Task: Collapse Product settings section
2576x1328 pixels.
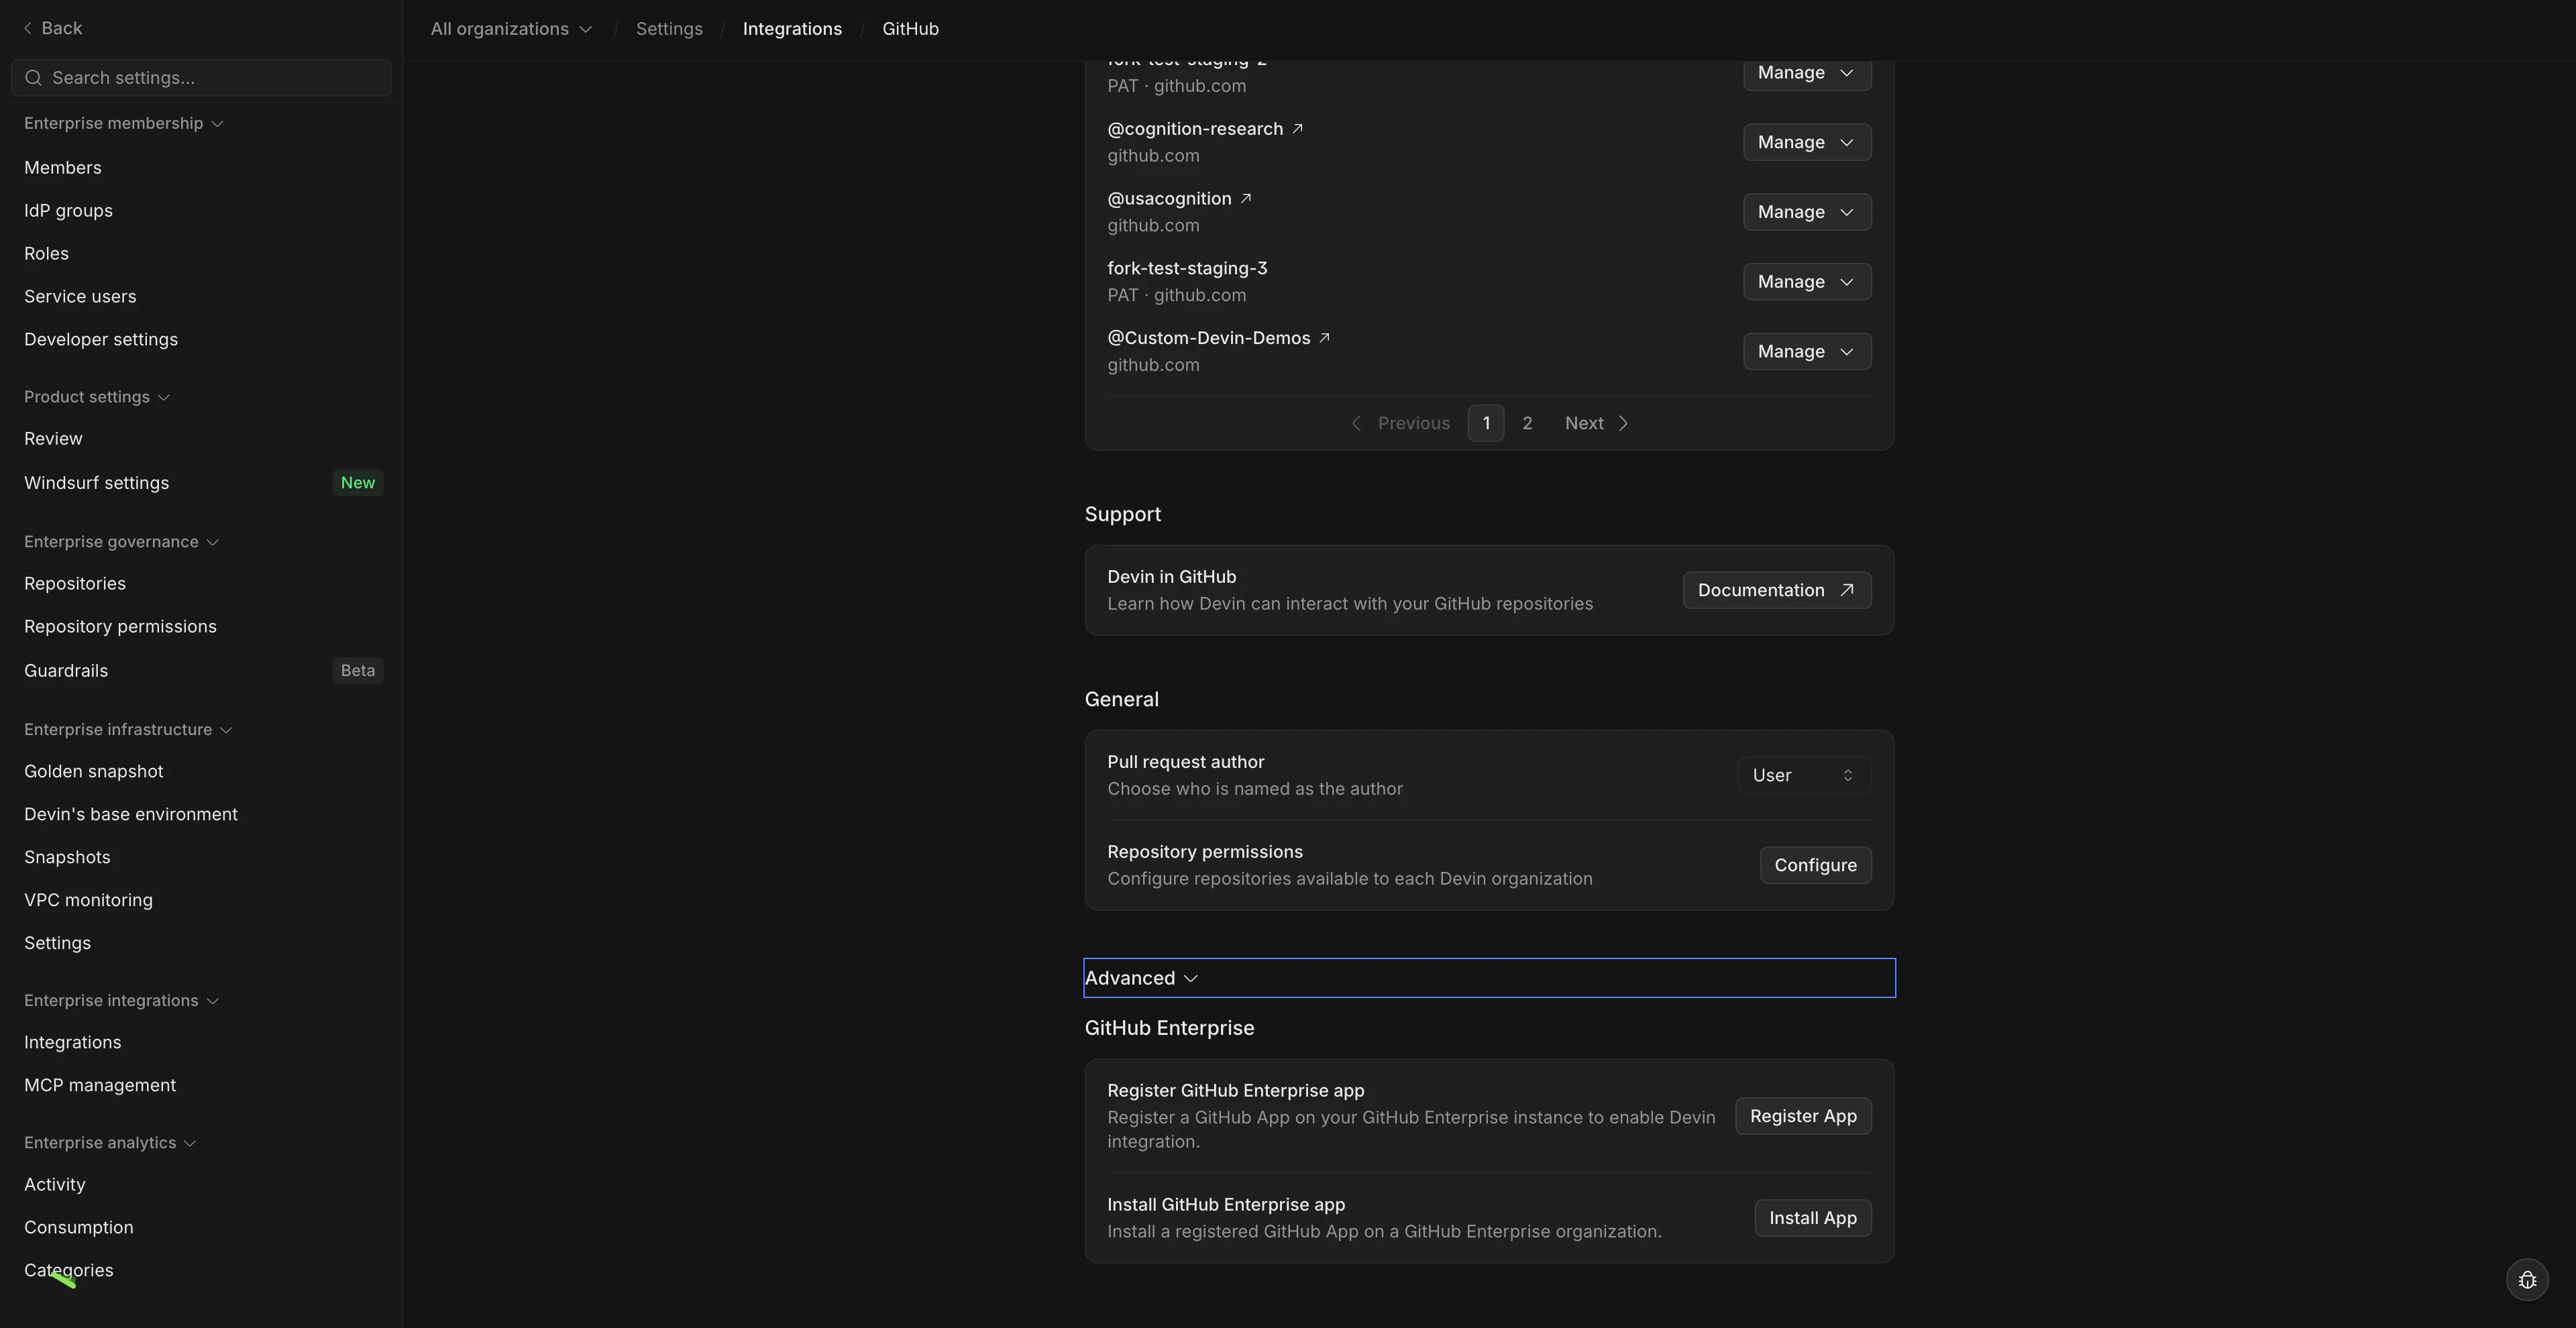Action: [x=97, y=398]
